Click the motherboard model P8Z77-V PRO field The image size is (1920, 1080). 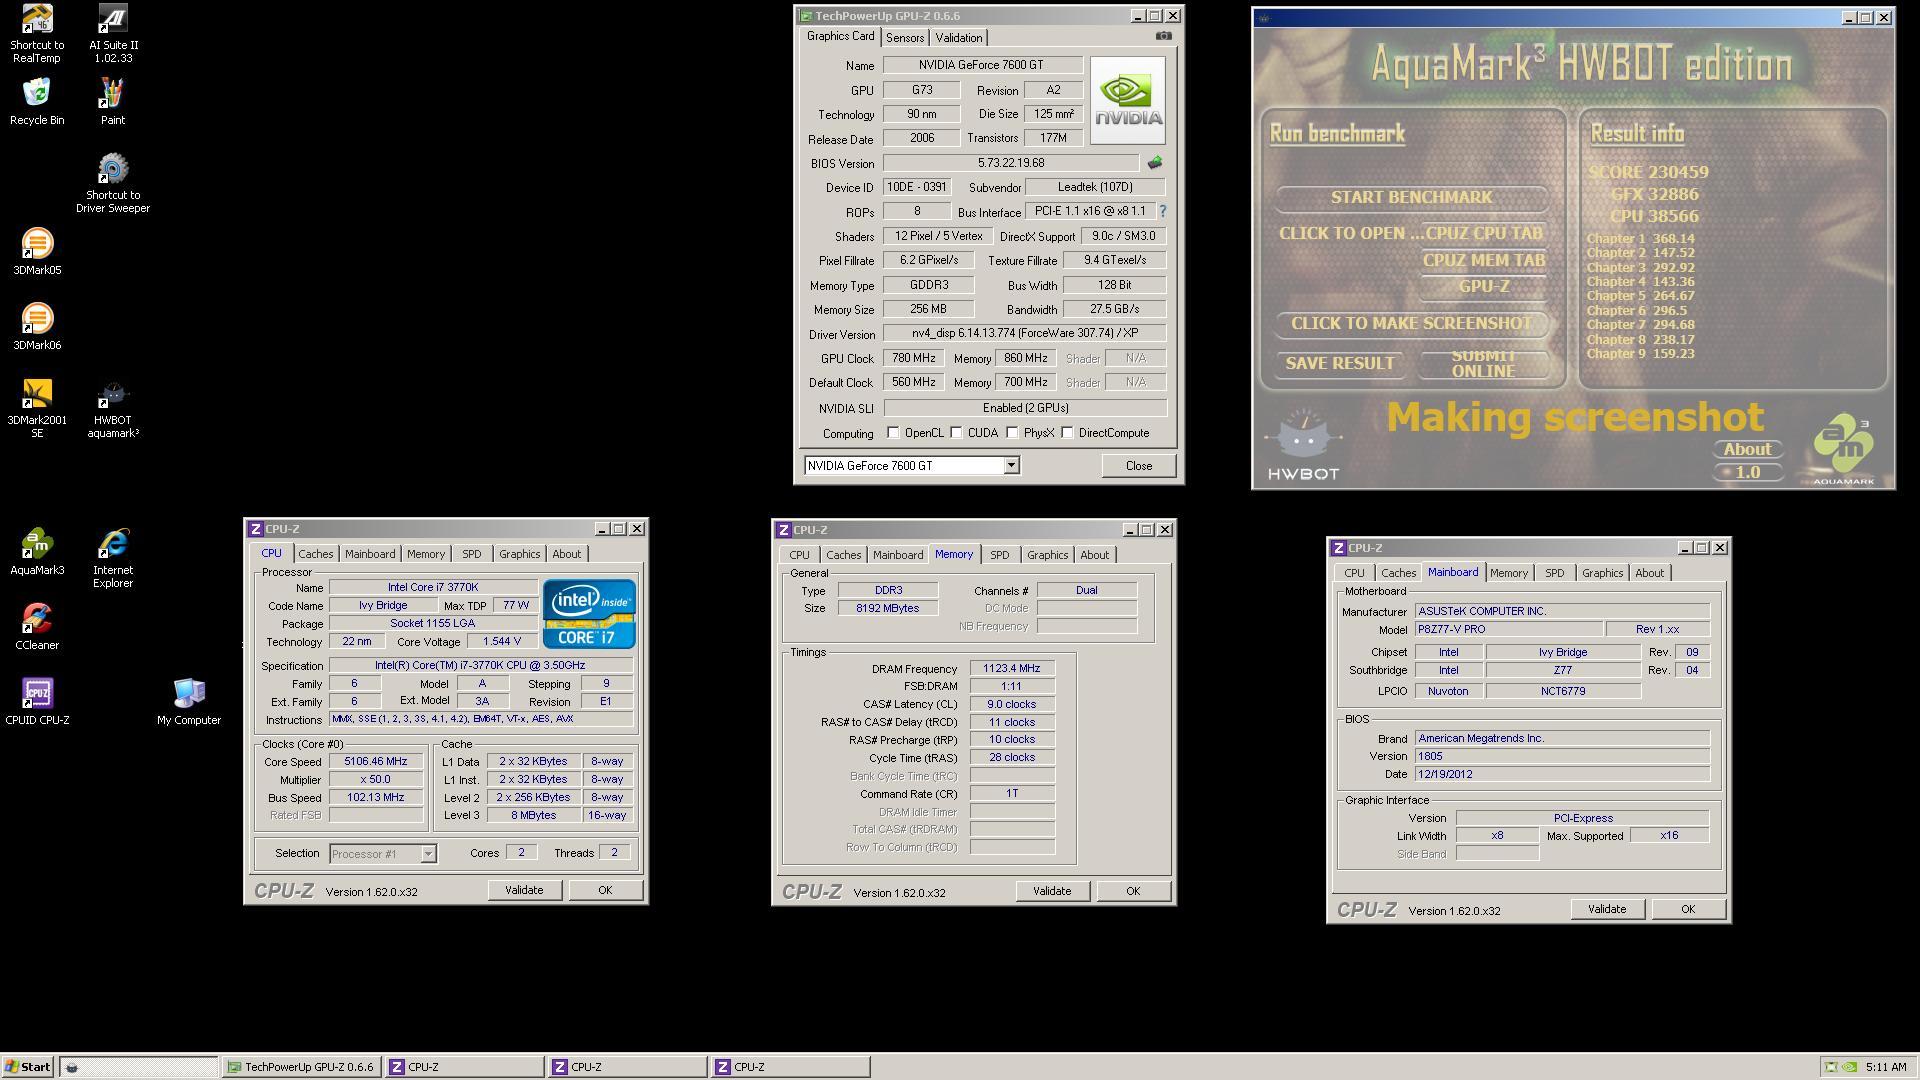[x=1508, y=629]
